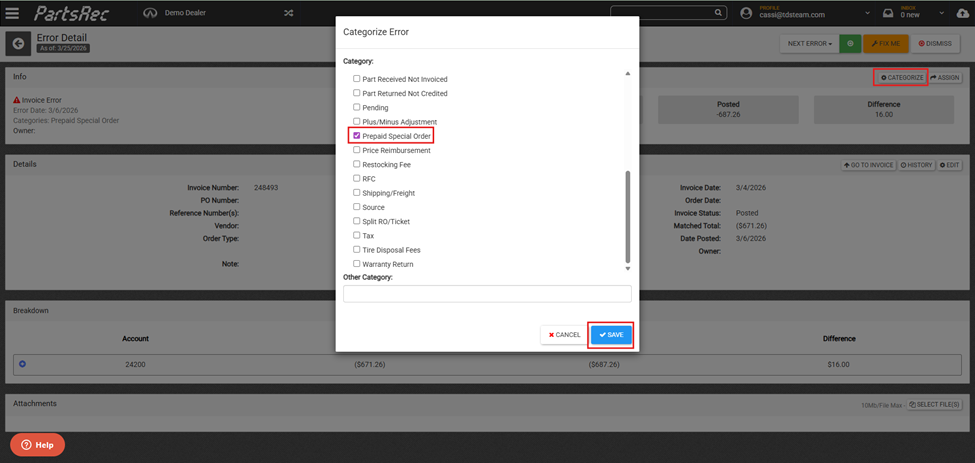
Task: Click Select File(s) for attachments
Action: coord(935,405)
